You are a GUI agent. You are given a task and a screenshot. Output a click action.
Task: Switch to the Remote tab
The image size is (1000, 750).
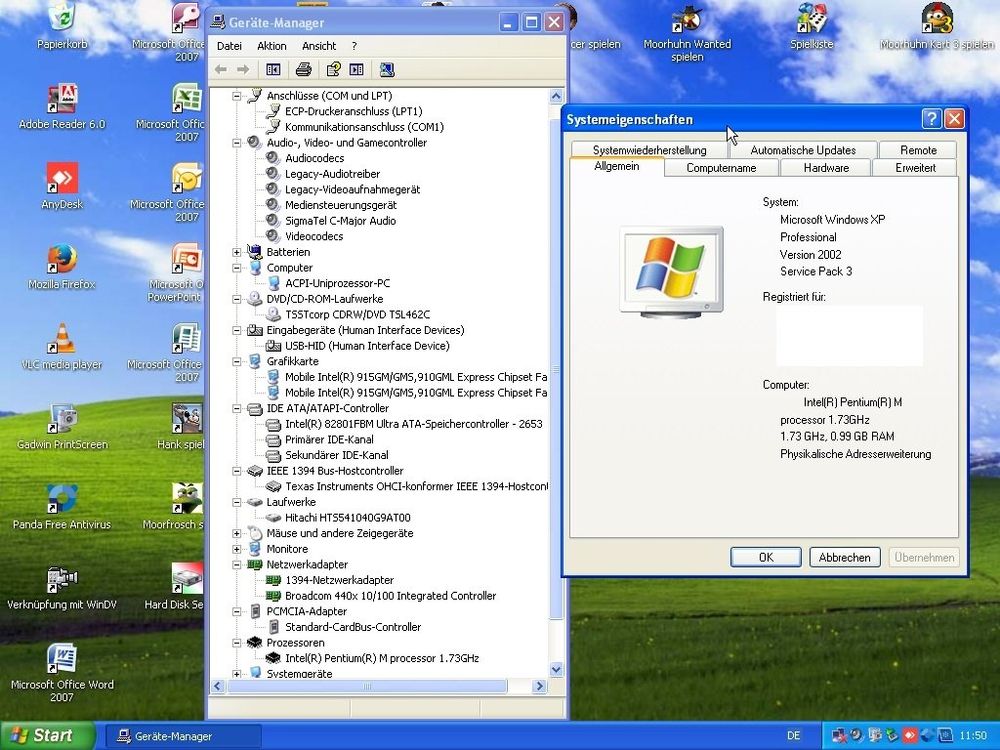tap(918, 150)
